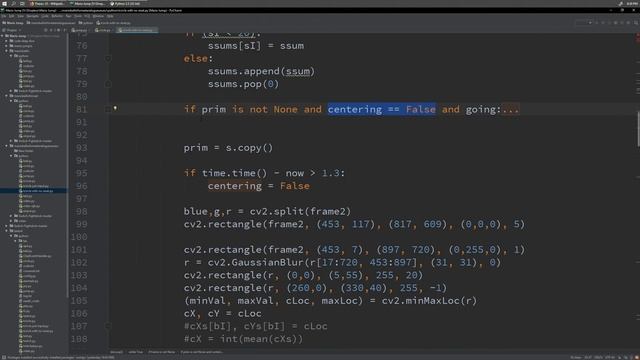Open the Run menu
This screenshot has height=360, width=640.
click(x=68, y=16)
